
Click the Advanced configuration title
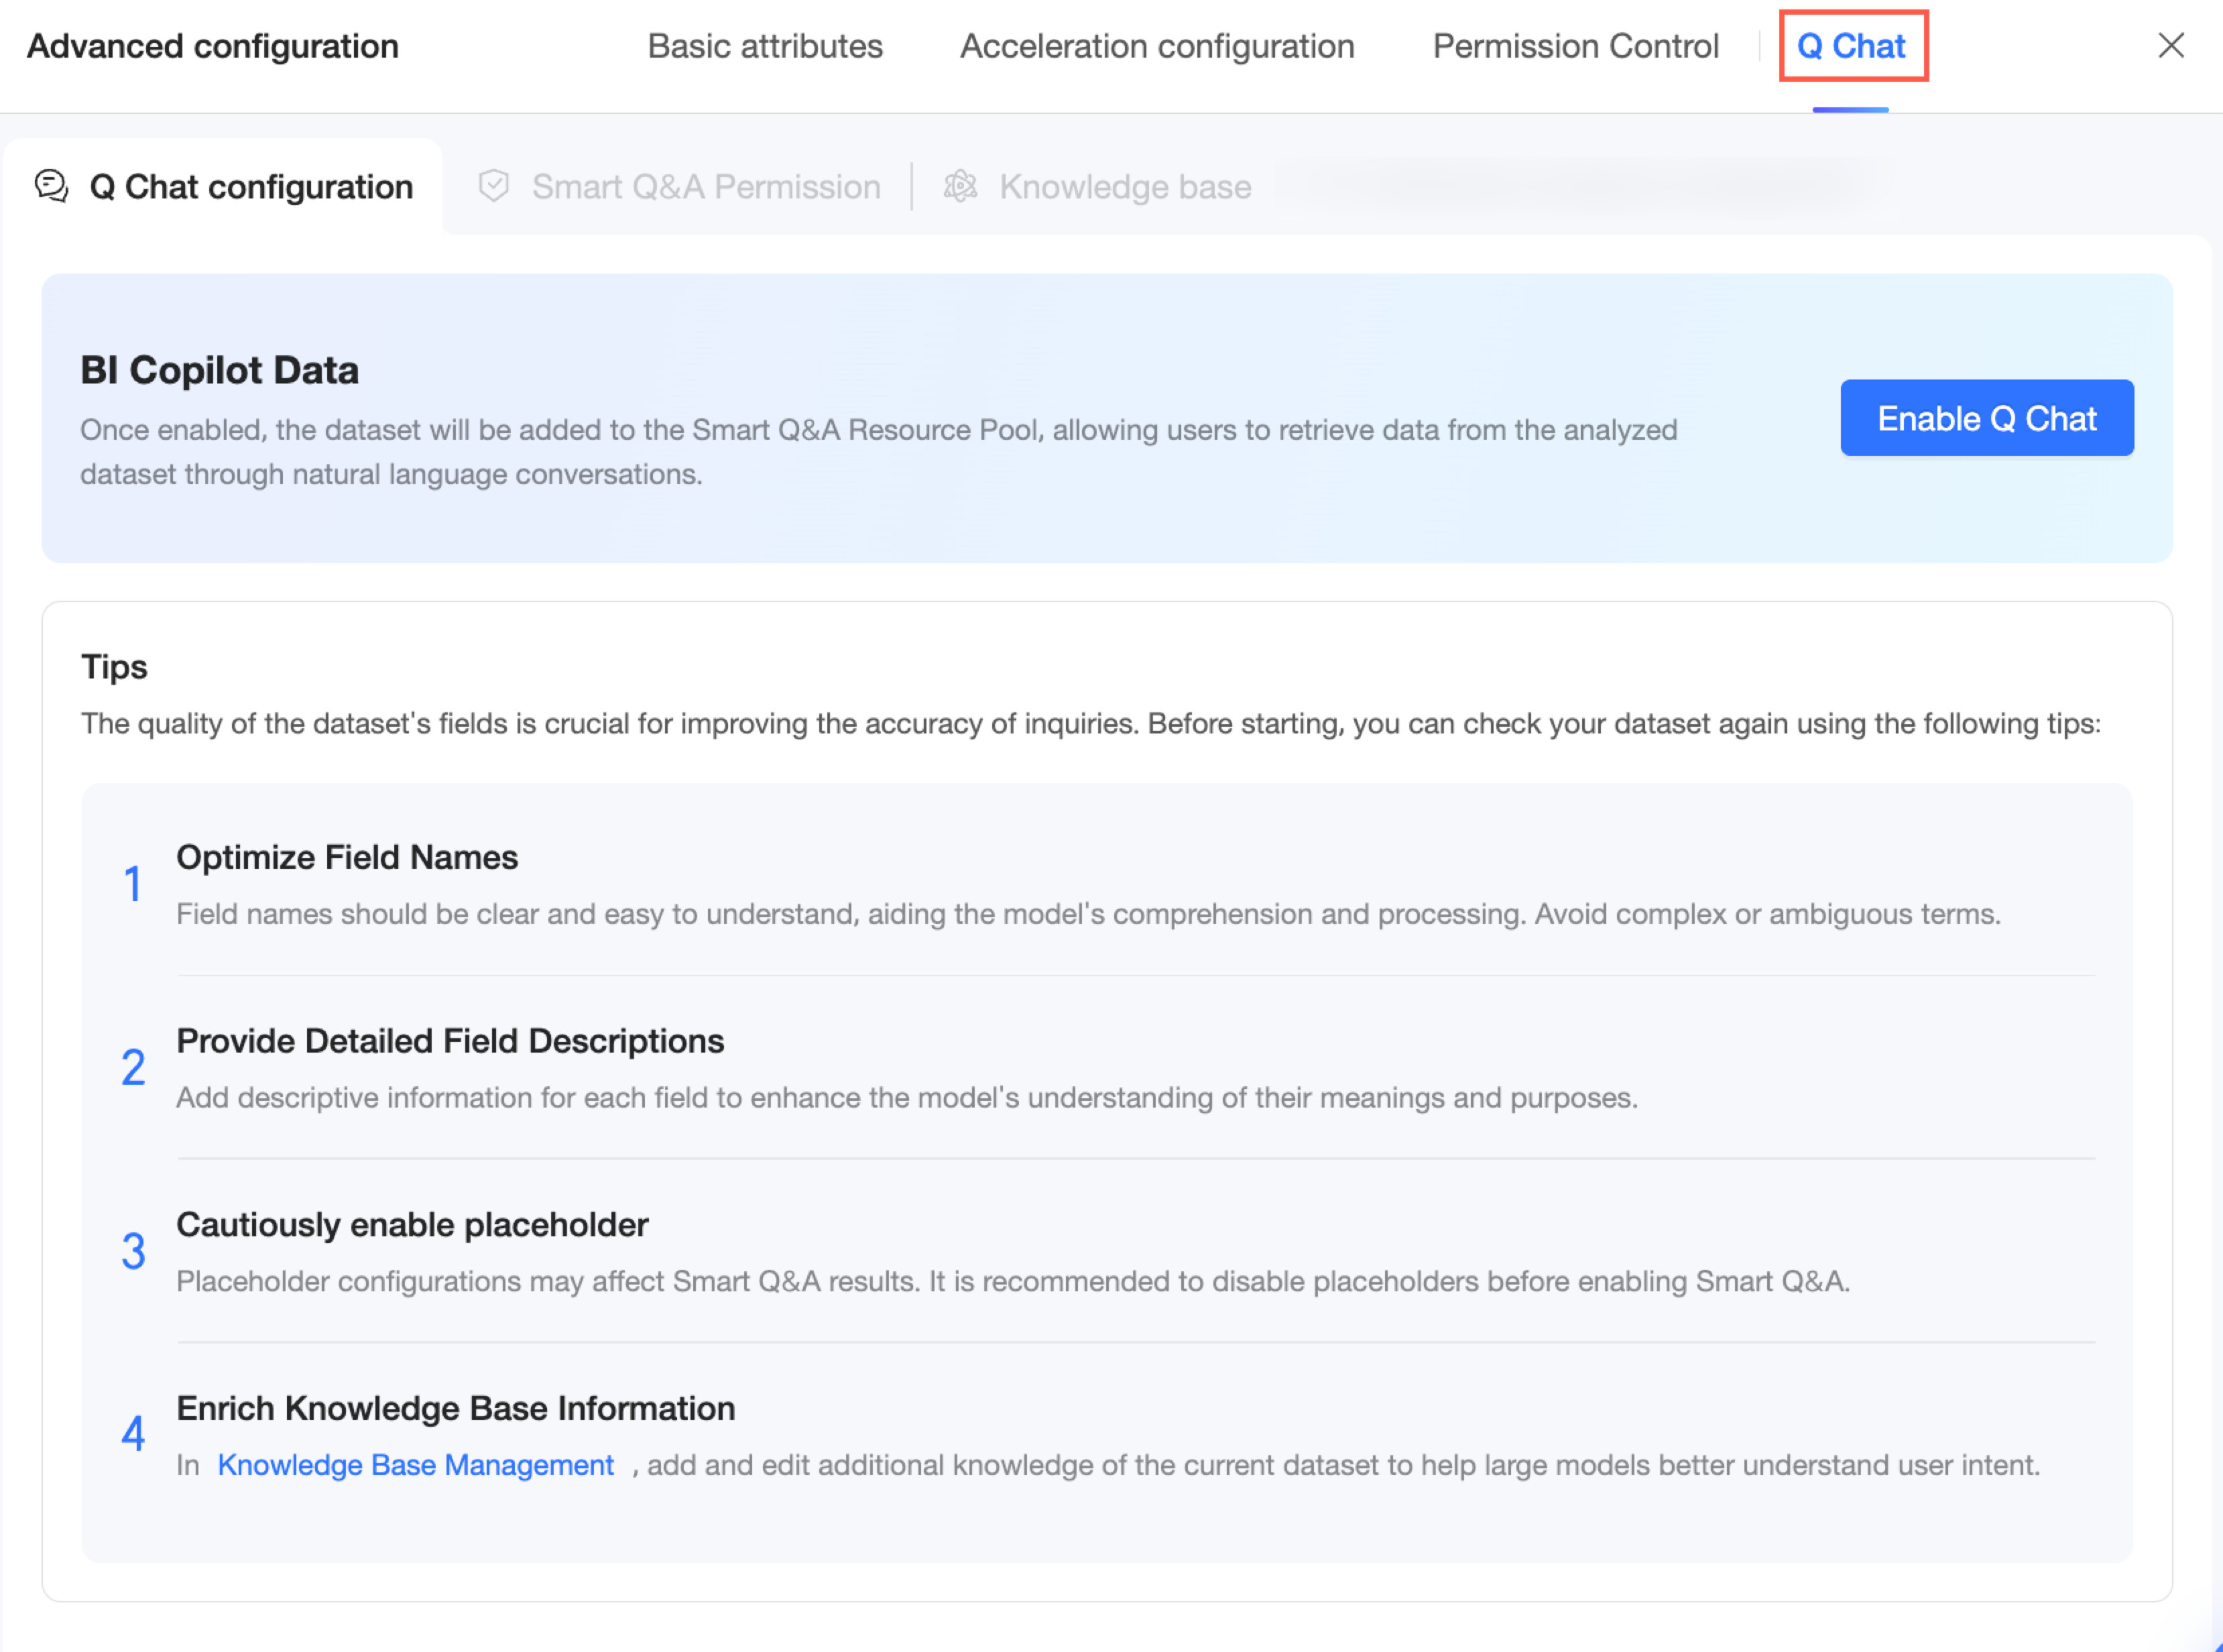(213, 46)
